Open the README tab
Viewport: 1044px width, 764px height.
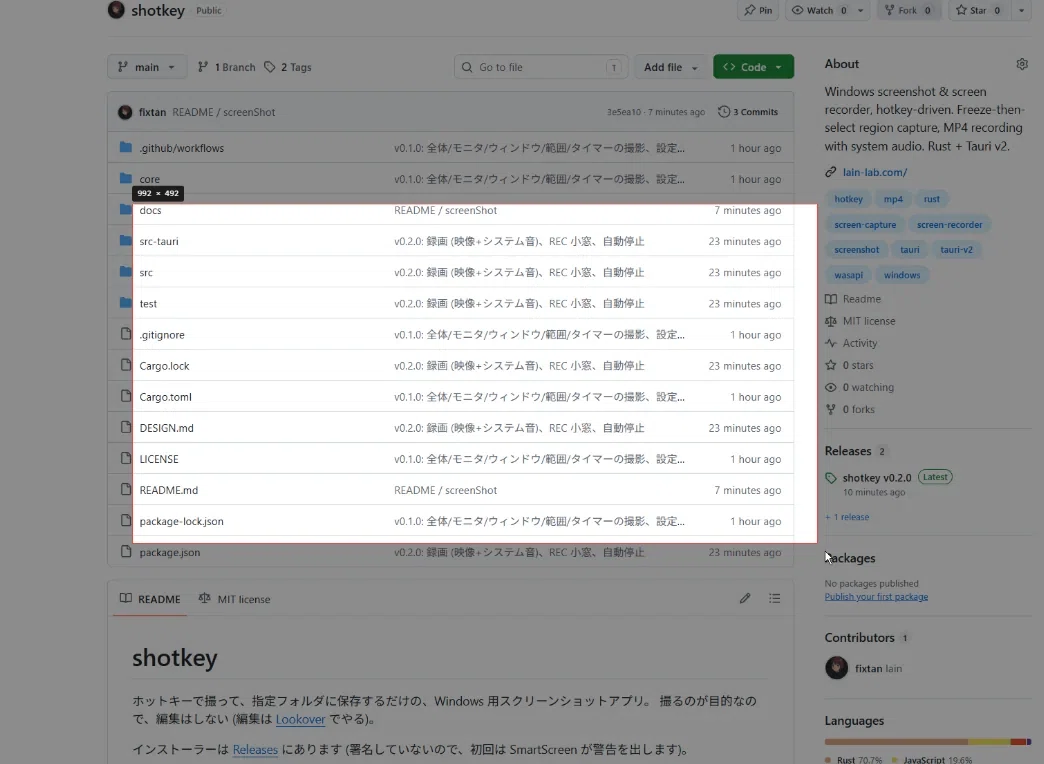pyautogui.click(x=150, y=599)
